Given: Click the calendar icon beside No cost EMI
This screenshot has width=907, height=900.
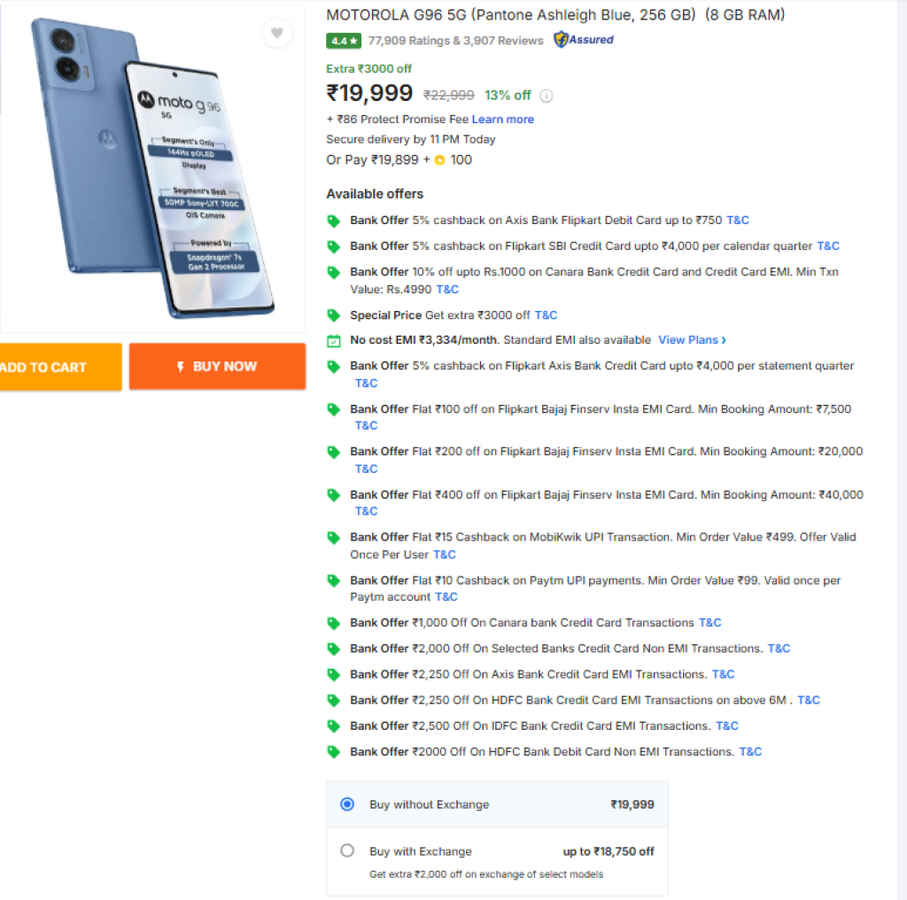Looking at the screenshot, I should coord(333,340).
